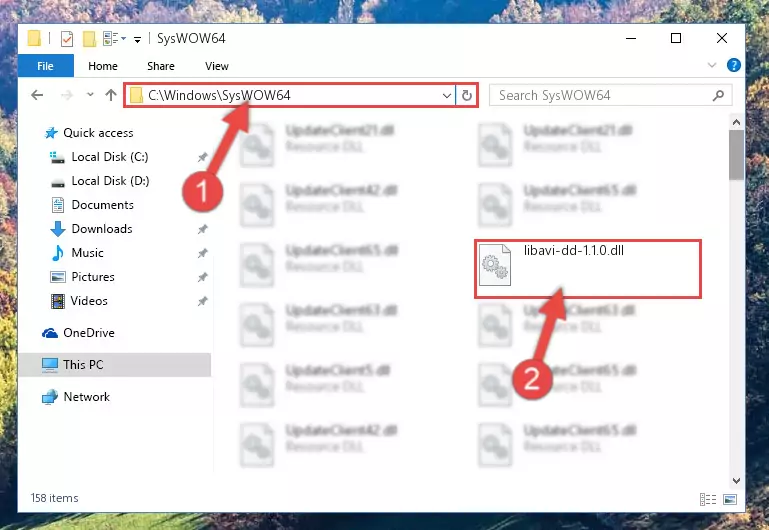The image size is (769, 530).
Task: Click the search magnifier icon
Action: coord(718,95)
